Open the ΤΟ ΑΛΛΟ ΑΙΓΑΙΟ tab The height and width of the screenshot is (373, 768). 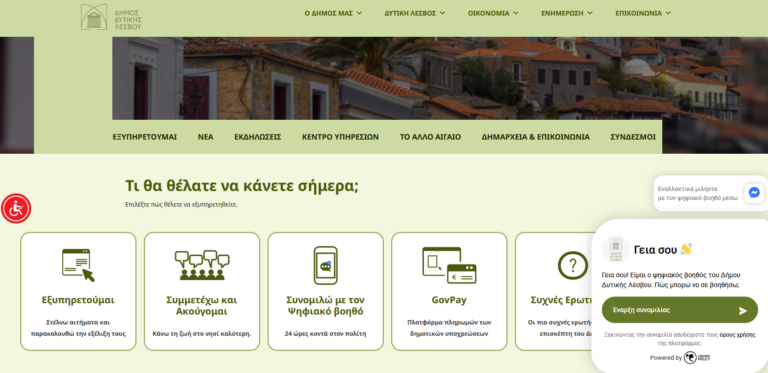click(x=430, y=137)
